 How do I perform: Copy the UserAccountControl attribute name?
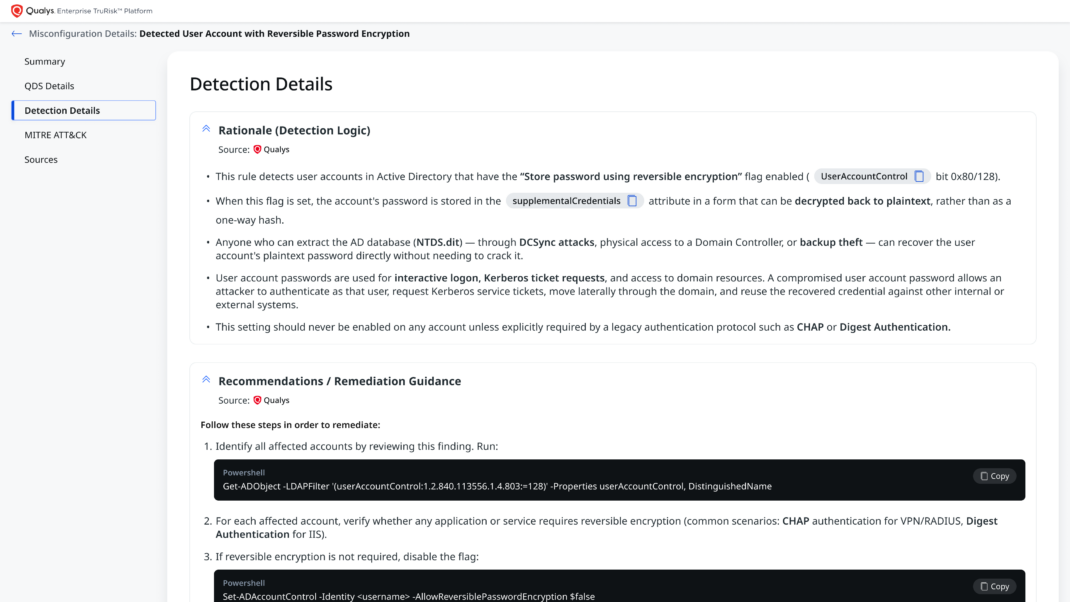pos(919,176)
